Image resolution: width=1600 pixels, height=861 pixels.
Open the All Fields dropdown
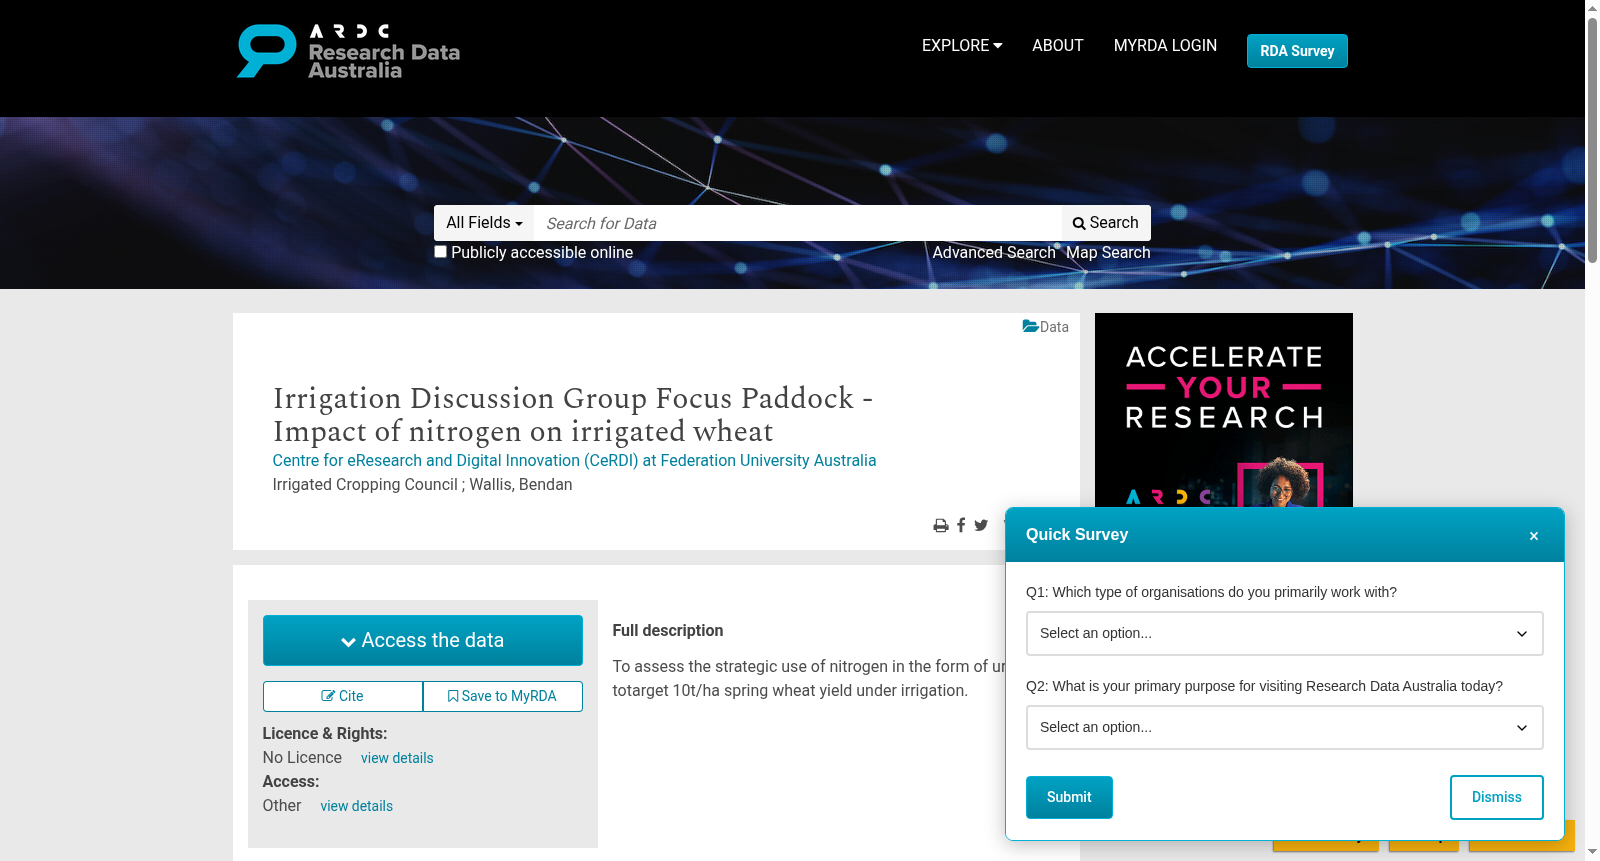484,223
